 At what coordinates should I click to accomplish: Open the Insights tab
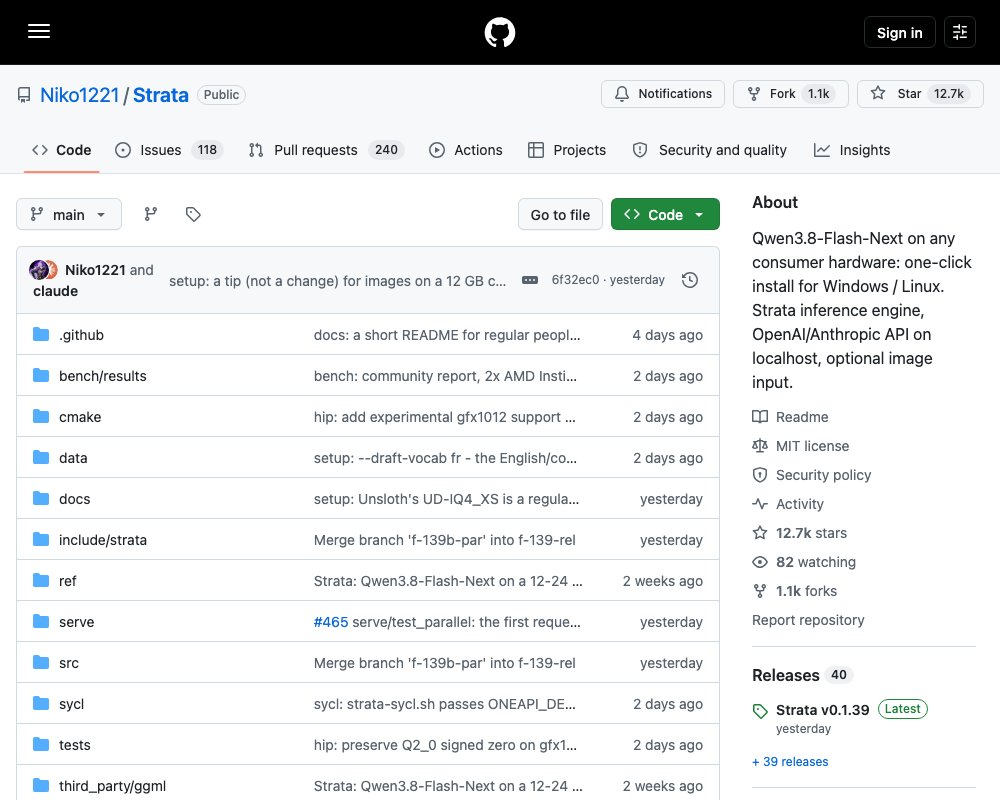tap(851, 150)
